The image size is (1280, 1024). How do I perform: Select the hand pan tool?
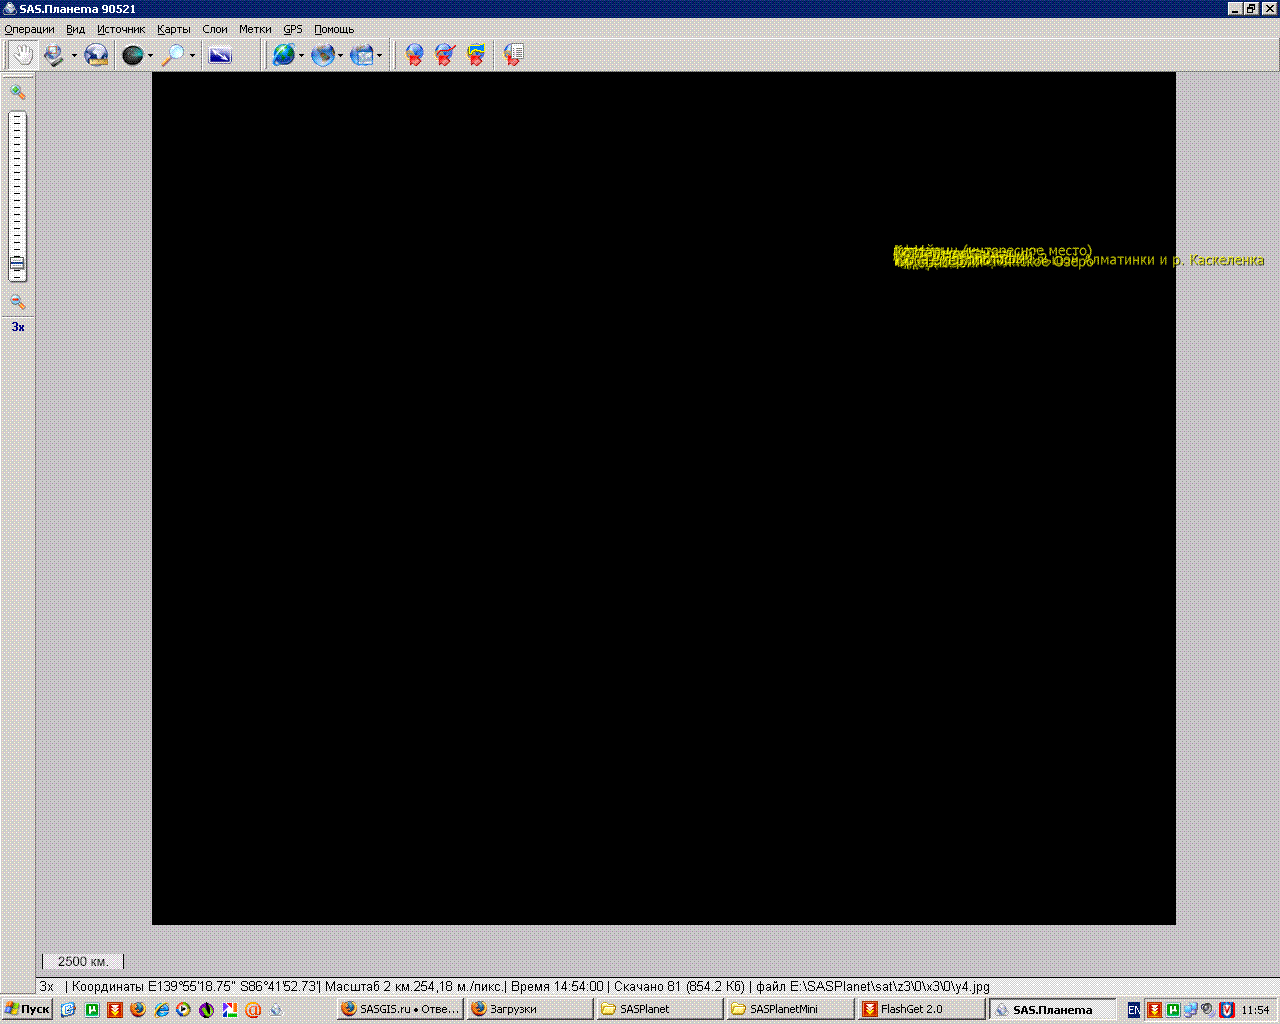click(22, 55)
